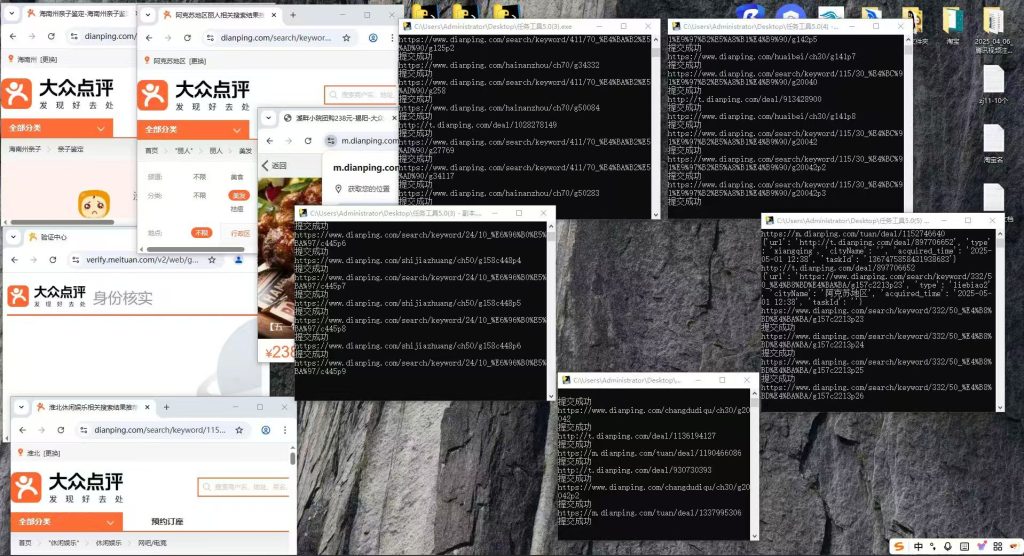
Task: Select the zj11-10个 file on the desktop
Action: (993, 84)
